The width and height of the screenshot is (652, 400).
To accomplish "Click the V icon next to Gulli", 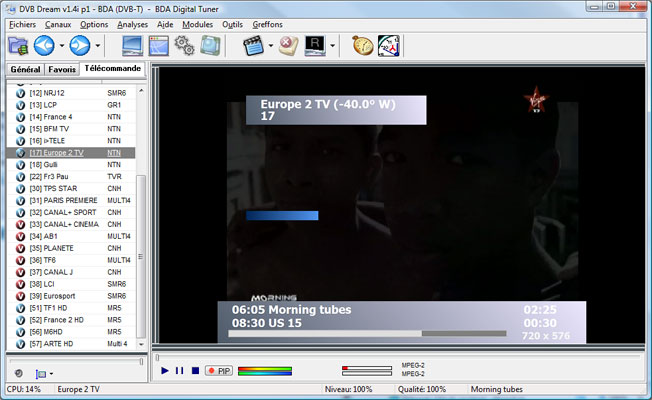I will click(20, 165).
